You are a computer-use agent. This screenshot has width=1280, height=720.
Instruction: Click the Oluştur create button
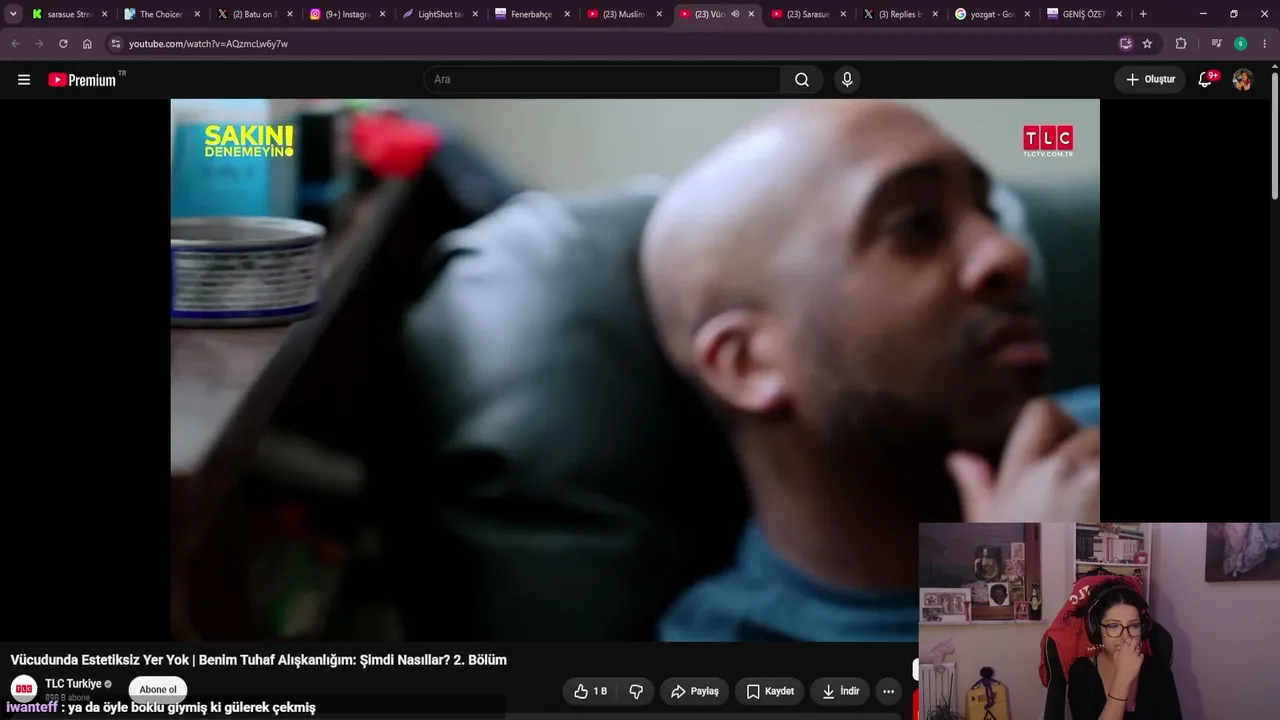1150,80
